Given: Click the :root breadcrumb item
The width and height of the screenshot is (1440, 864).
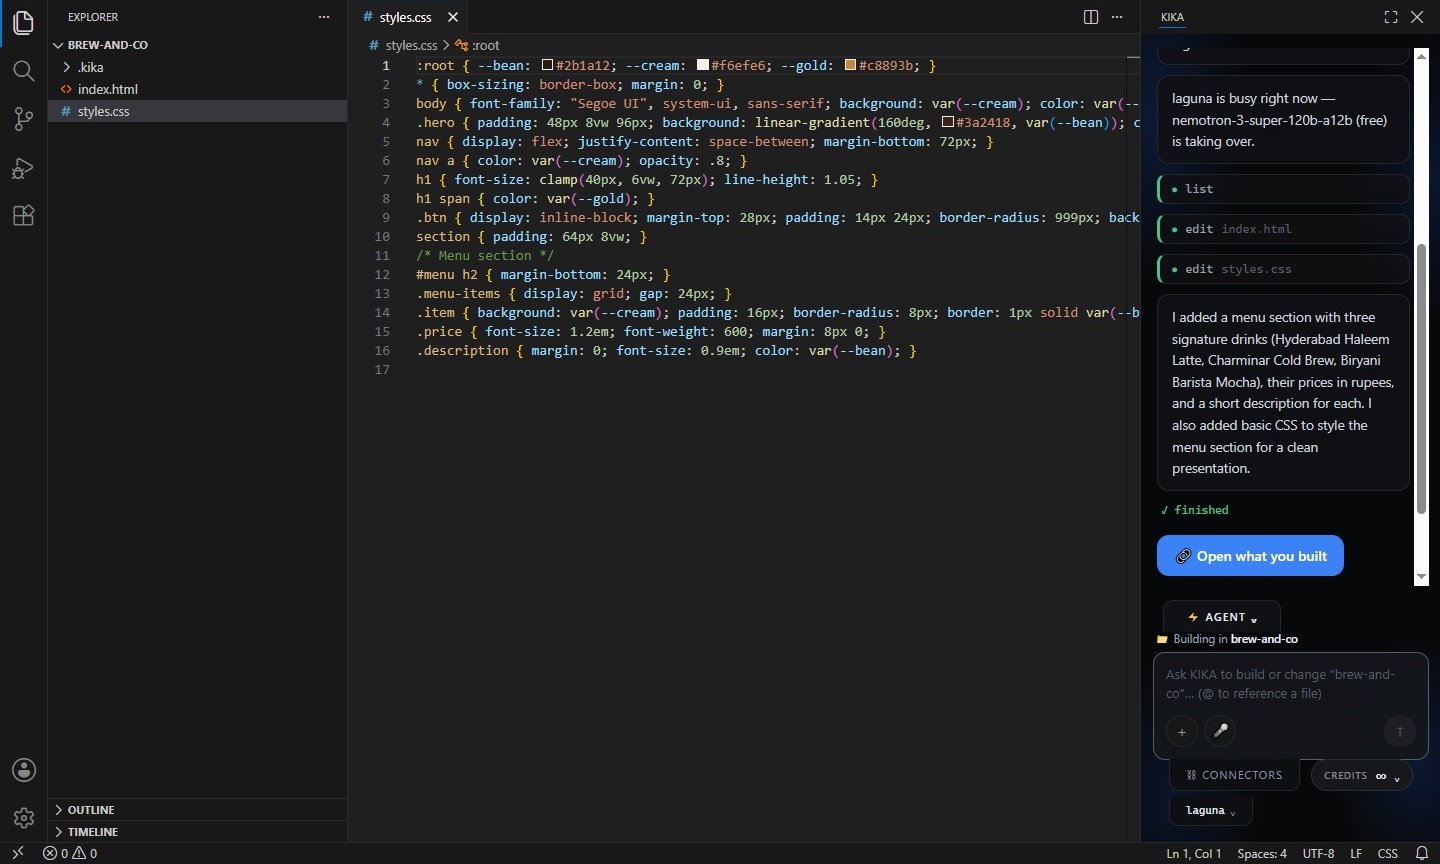Looking at the screenshot, I should (x=478, y=45).
